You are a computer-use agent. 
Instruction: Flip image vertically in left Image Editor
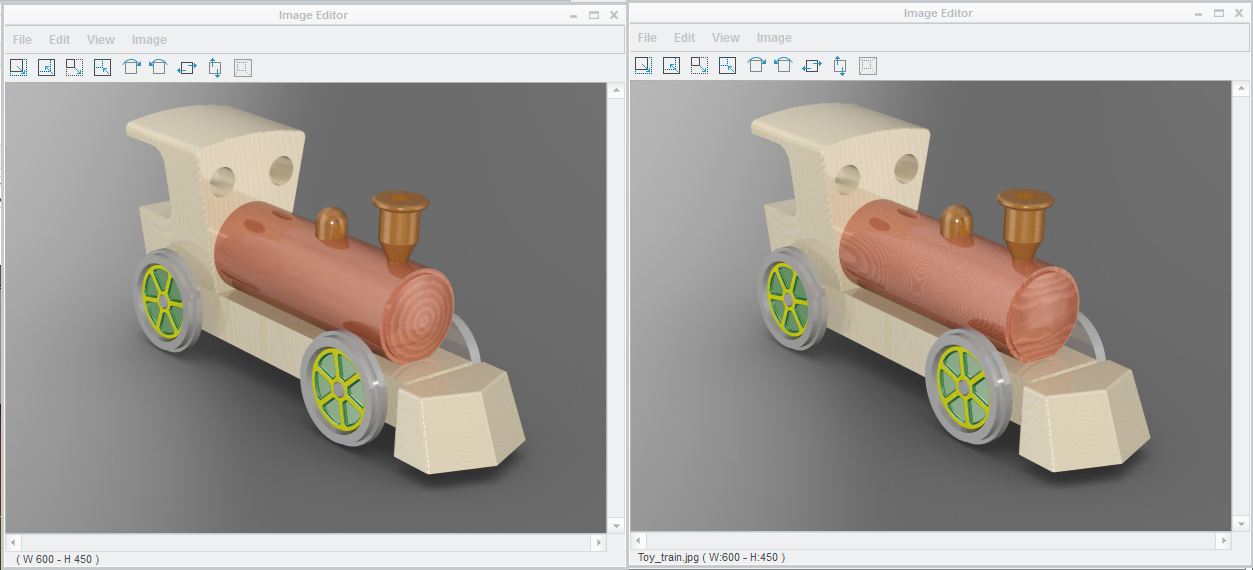[215, 67]
